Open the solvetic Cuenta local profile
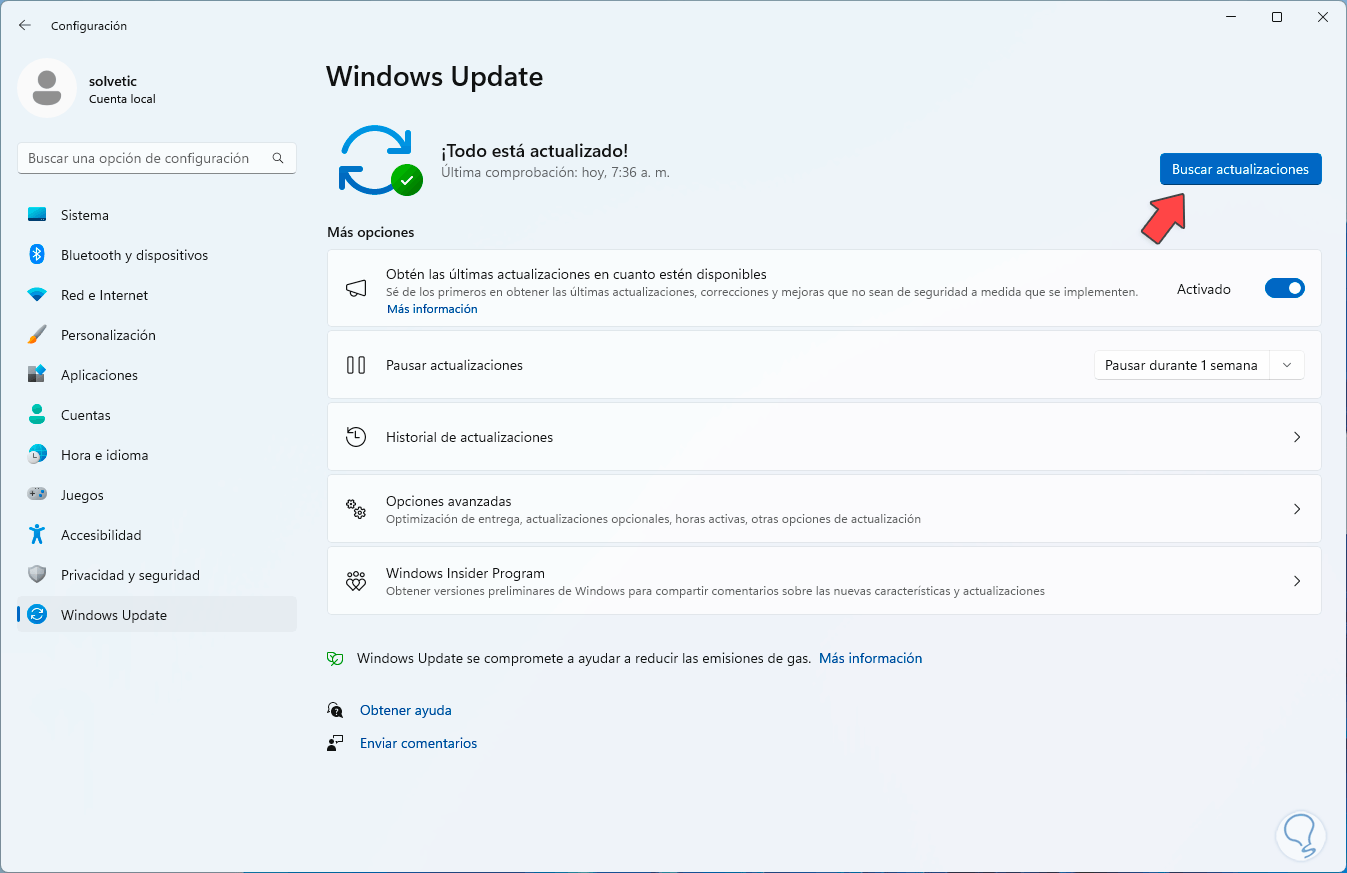Viewport: 1347px width, 873px height. (88, 88)
